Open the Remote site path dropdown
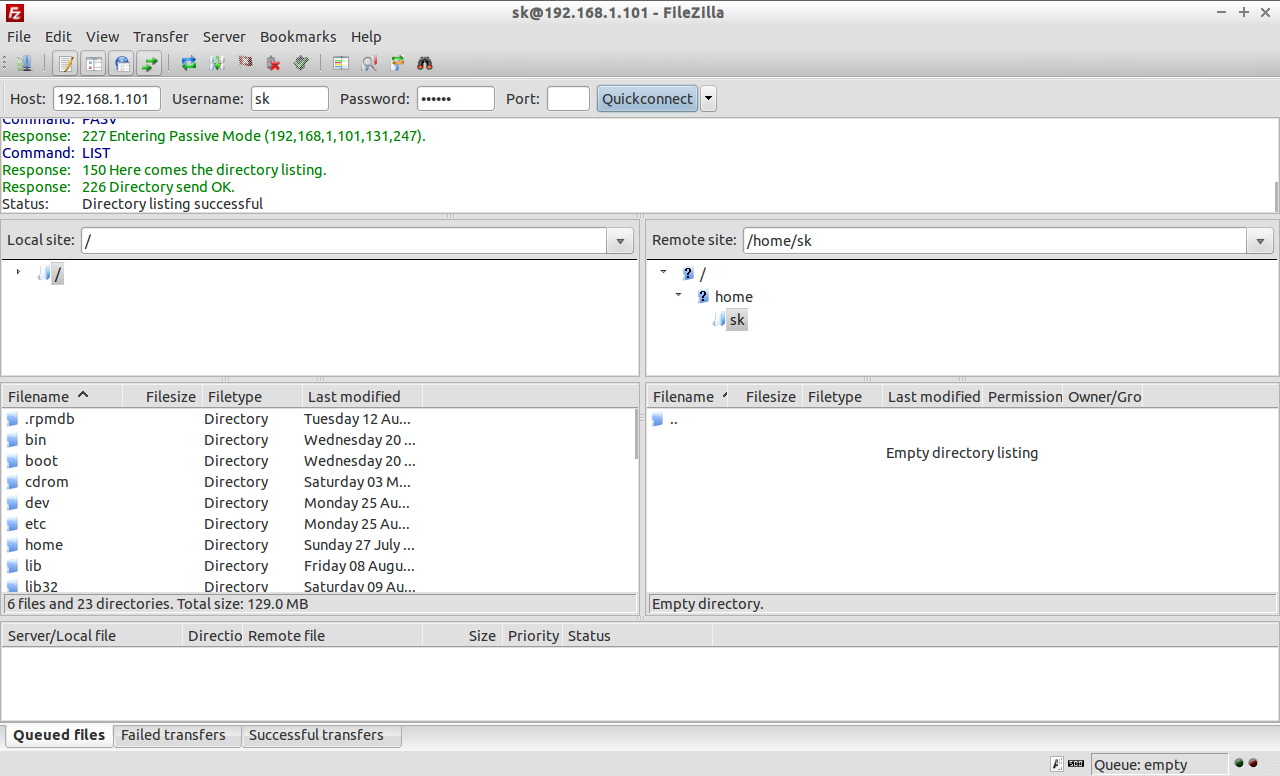 (x=1260, y=241)
